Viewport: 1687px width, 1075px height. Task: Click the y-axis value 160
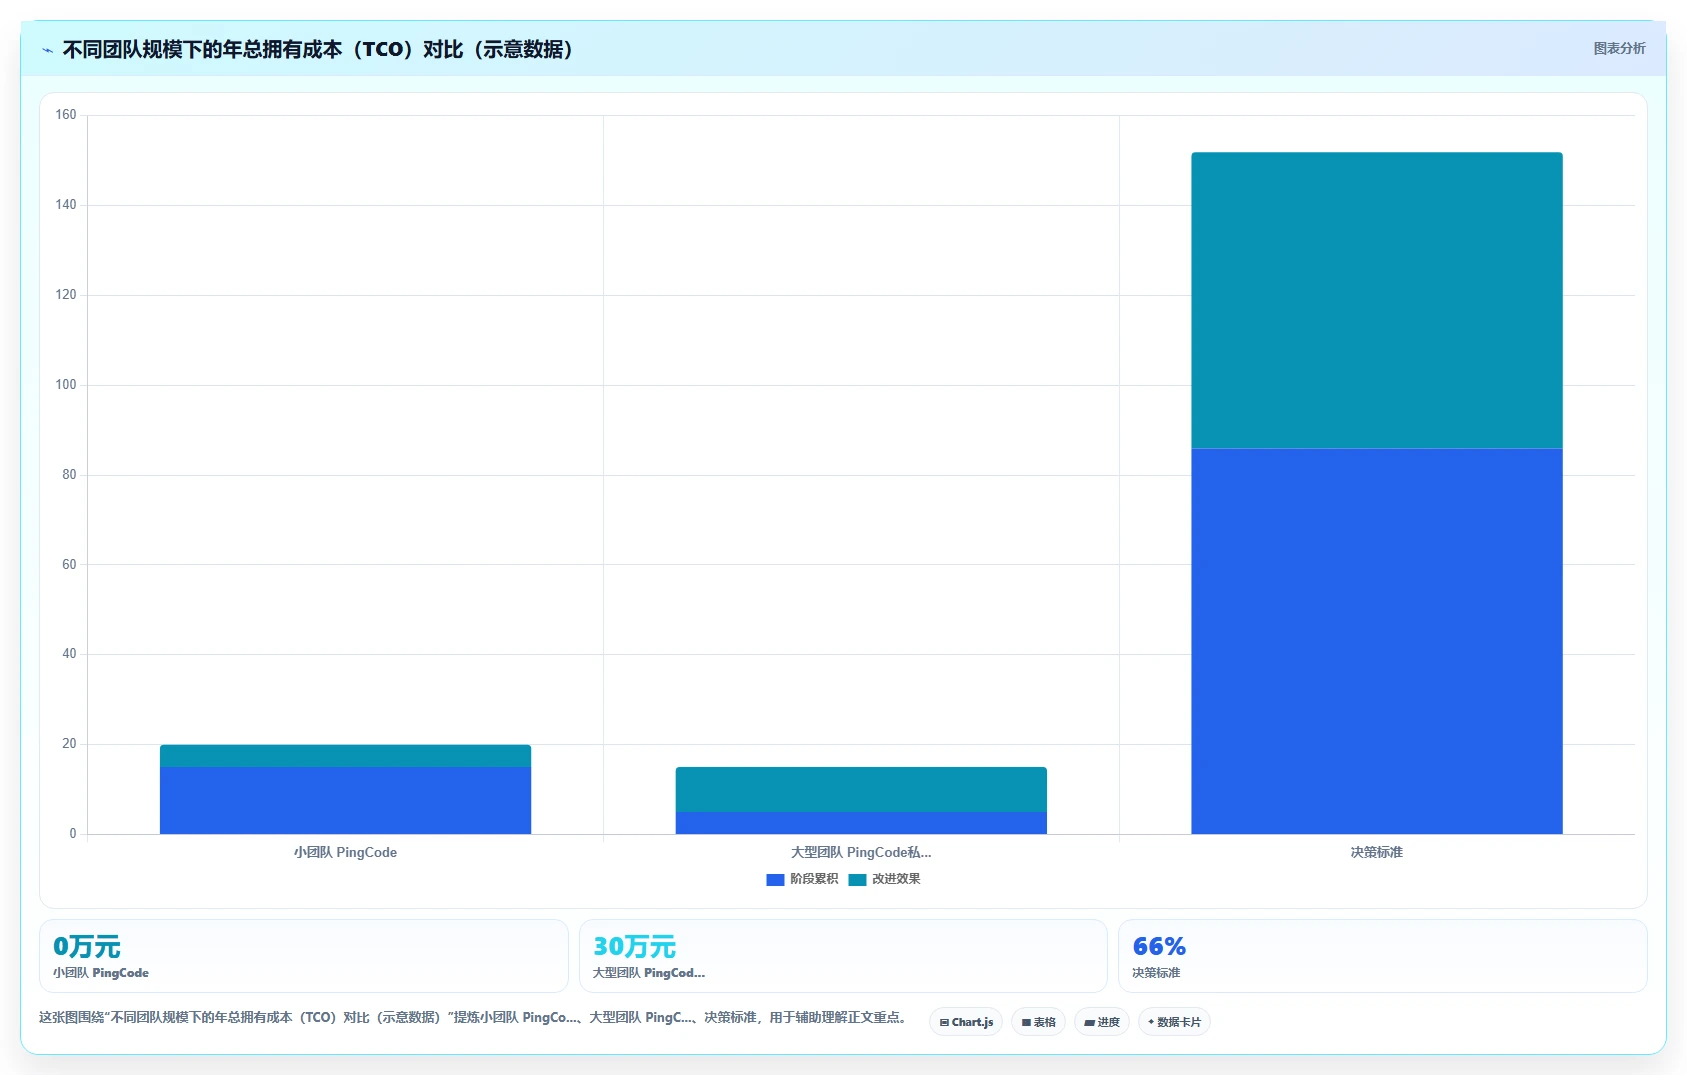[66, 115]
